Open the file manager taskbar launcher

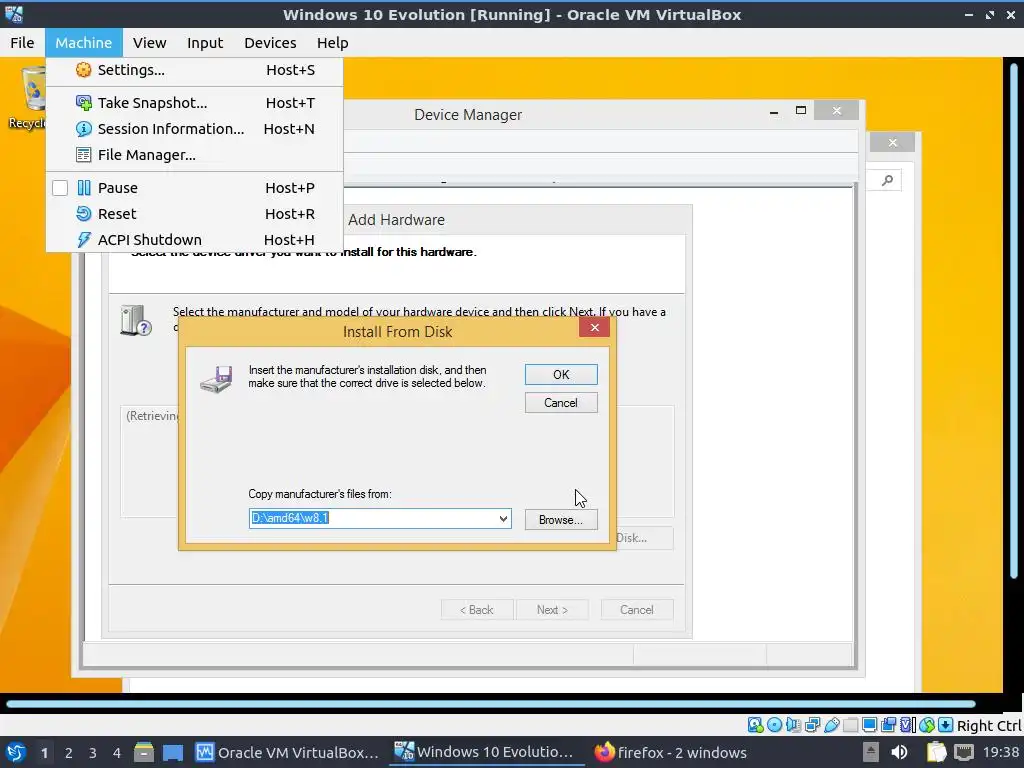144,753
